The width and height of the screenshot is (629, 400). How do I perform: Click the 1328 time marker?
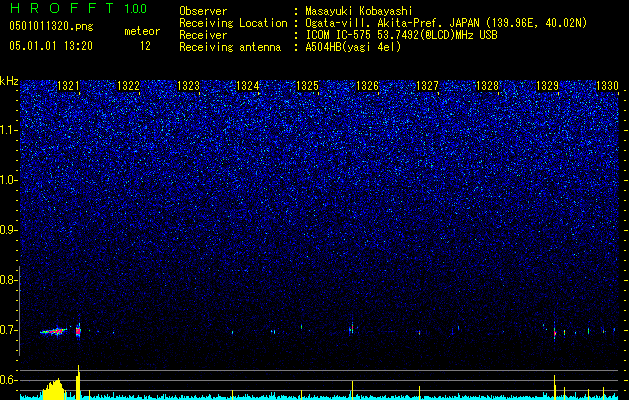[x=487, y=86]
